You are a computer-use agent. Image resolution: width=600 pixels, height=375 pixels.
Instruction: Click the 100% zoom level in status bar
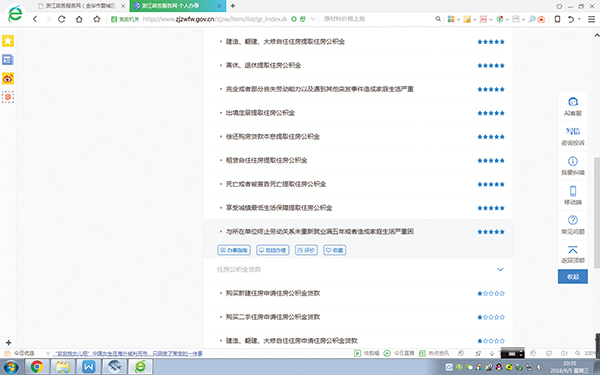(590, 353)
